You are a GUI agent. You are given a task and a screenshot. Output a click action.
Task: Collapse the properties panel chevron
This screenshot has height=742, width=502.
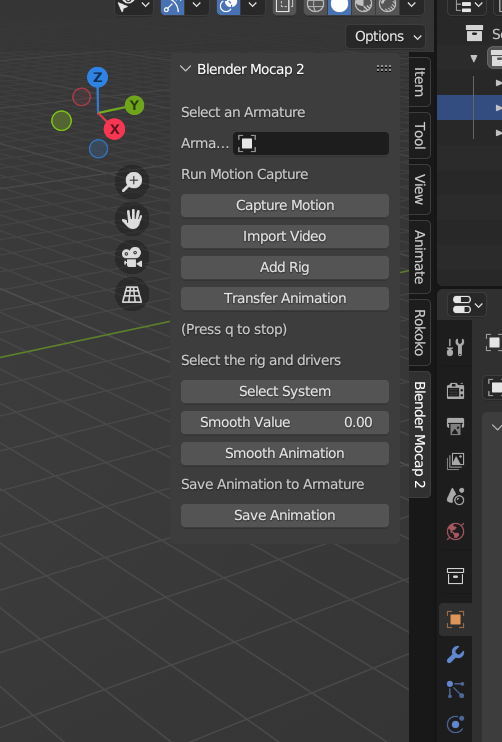point(496,427)
